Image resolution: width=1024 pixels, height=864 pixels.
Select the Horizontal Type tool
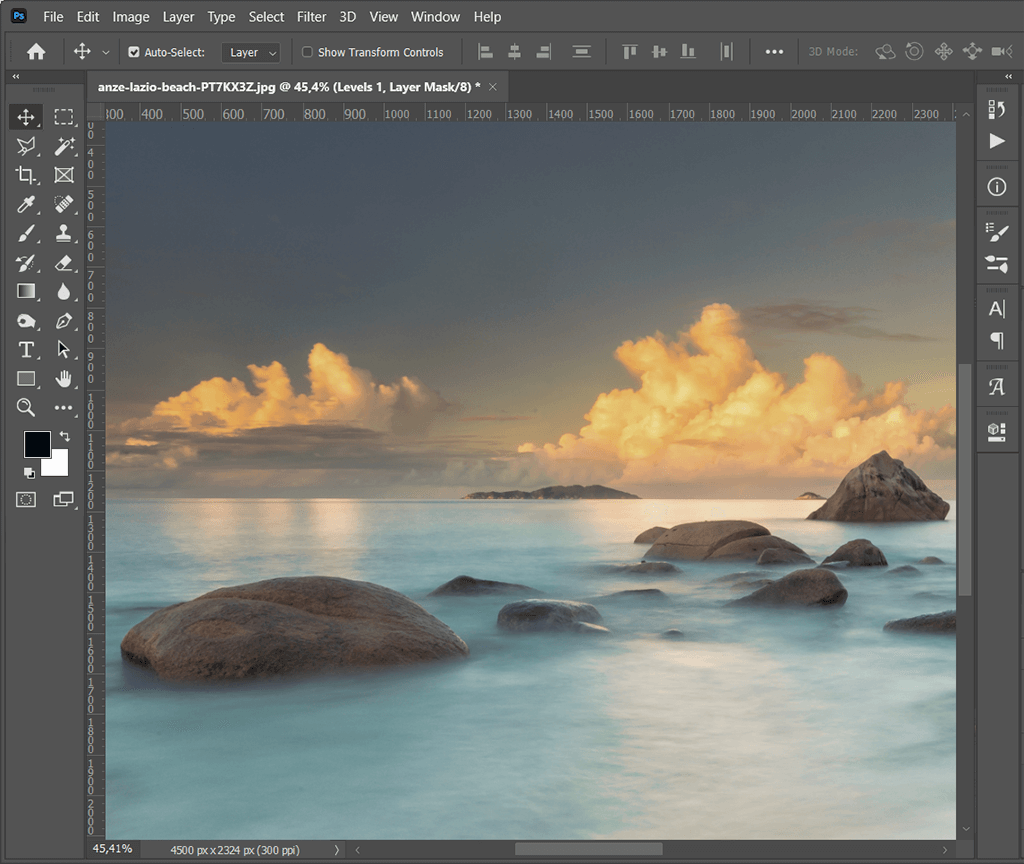tap(25, 349)
